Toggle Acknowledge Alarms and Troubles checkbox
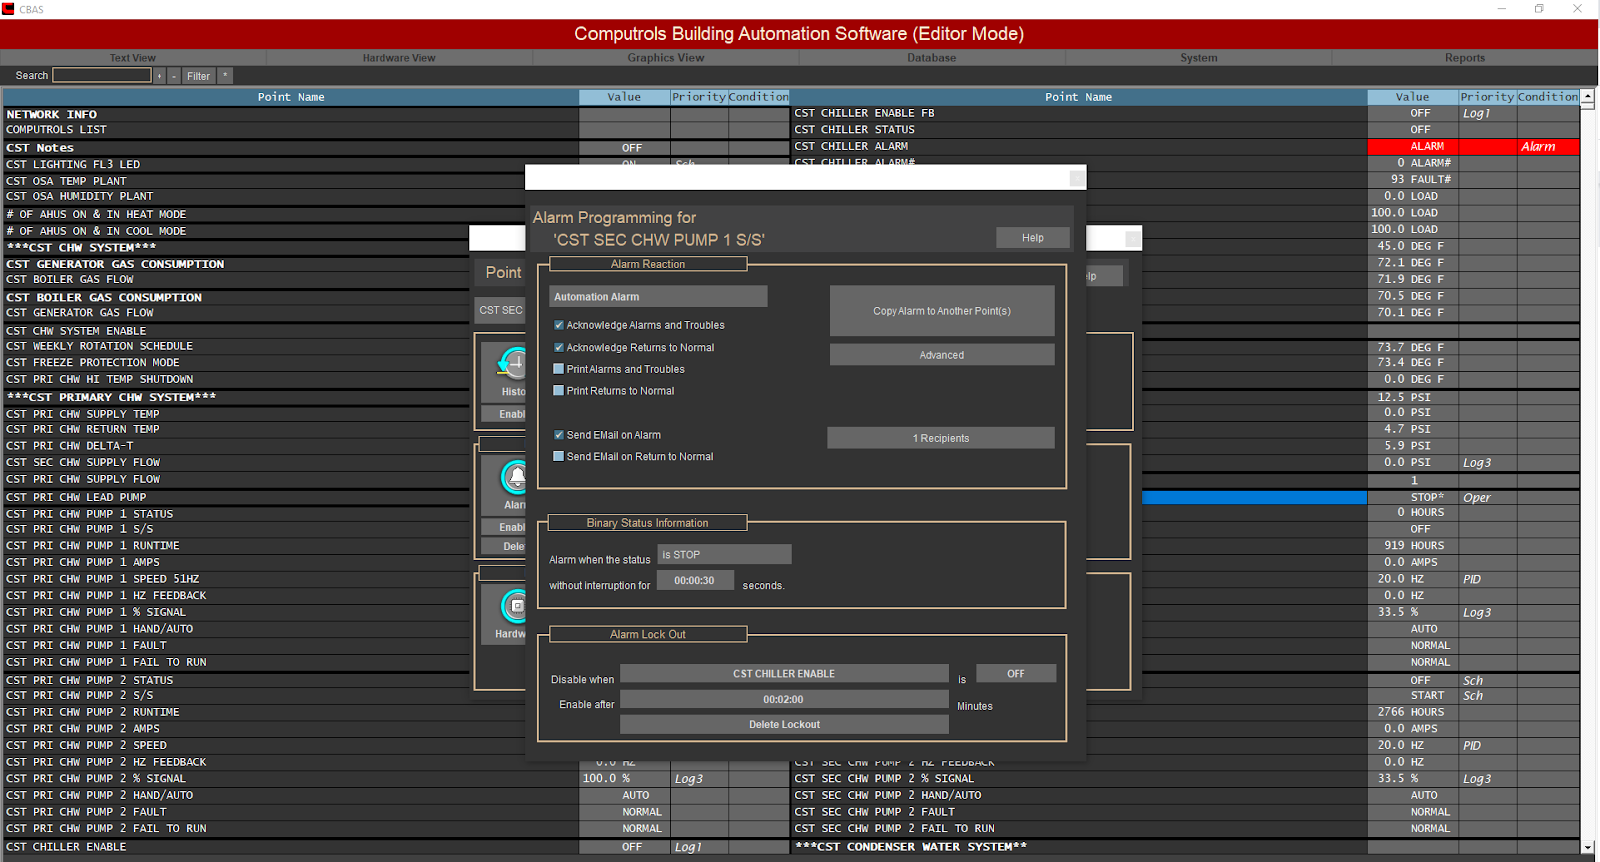This screenshot has width=1600, height=862. (x=559, y=325)
